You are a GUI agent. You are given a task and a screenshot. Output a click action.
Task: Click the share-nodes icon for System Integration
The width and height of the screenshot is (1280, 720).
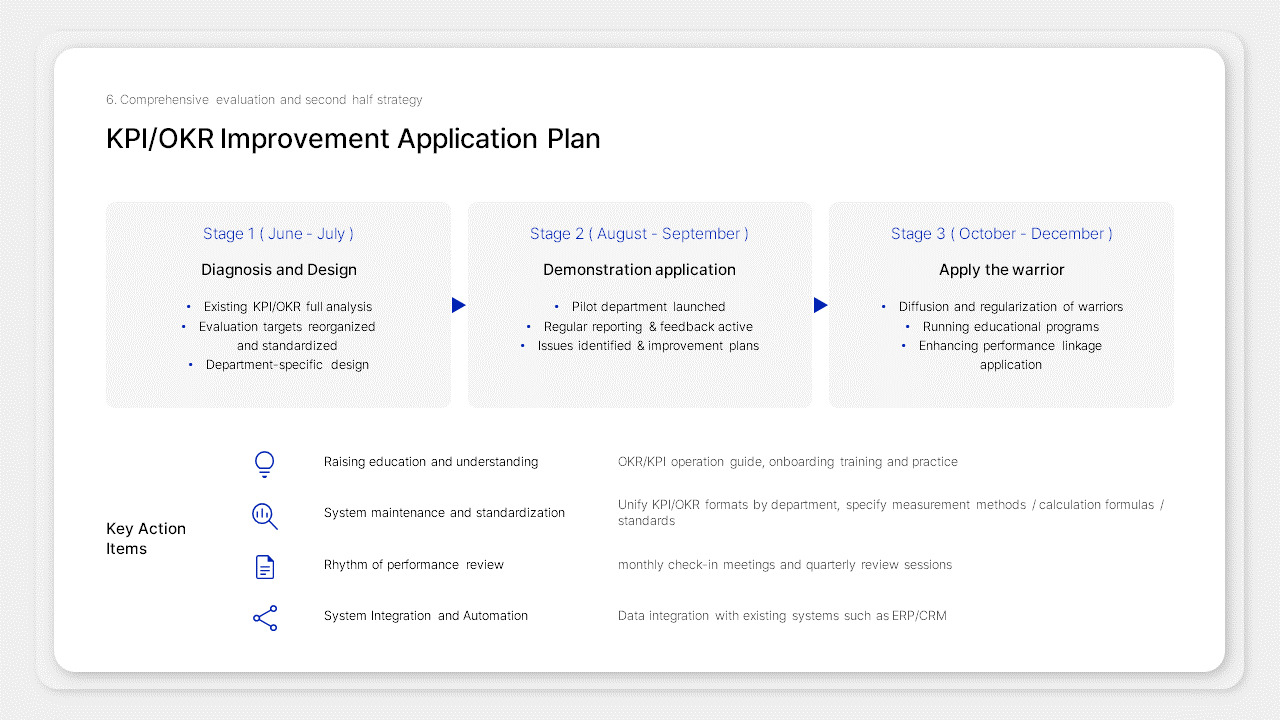point(264,618)
